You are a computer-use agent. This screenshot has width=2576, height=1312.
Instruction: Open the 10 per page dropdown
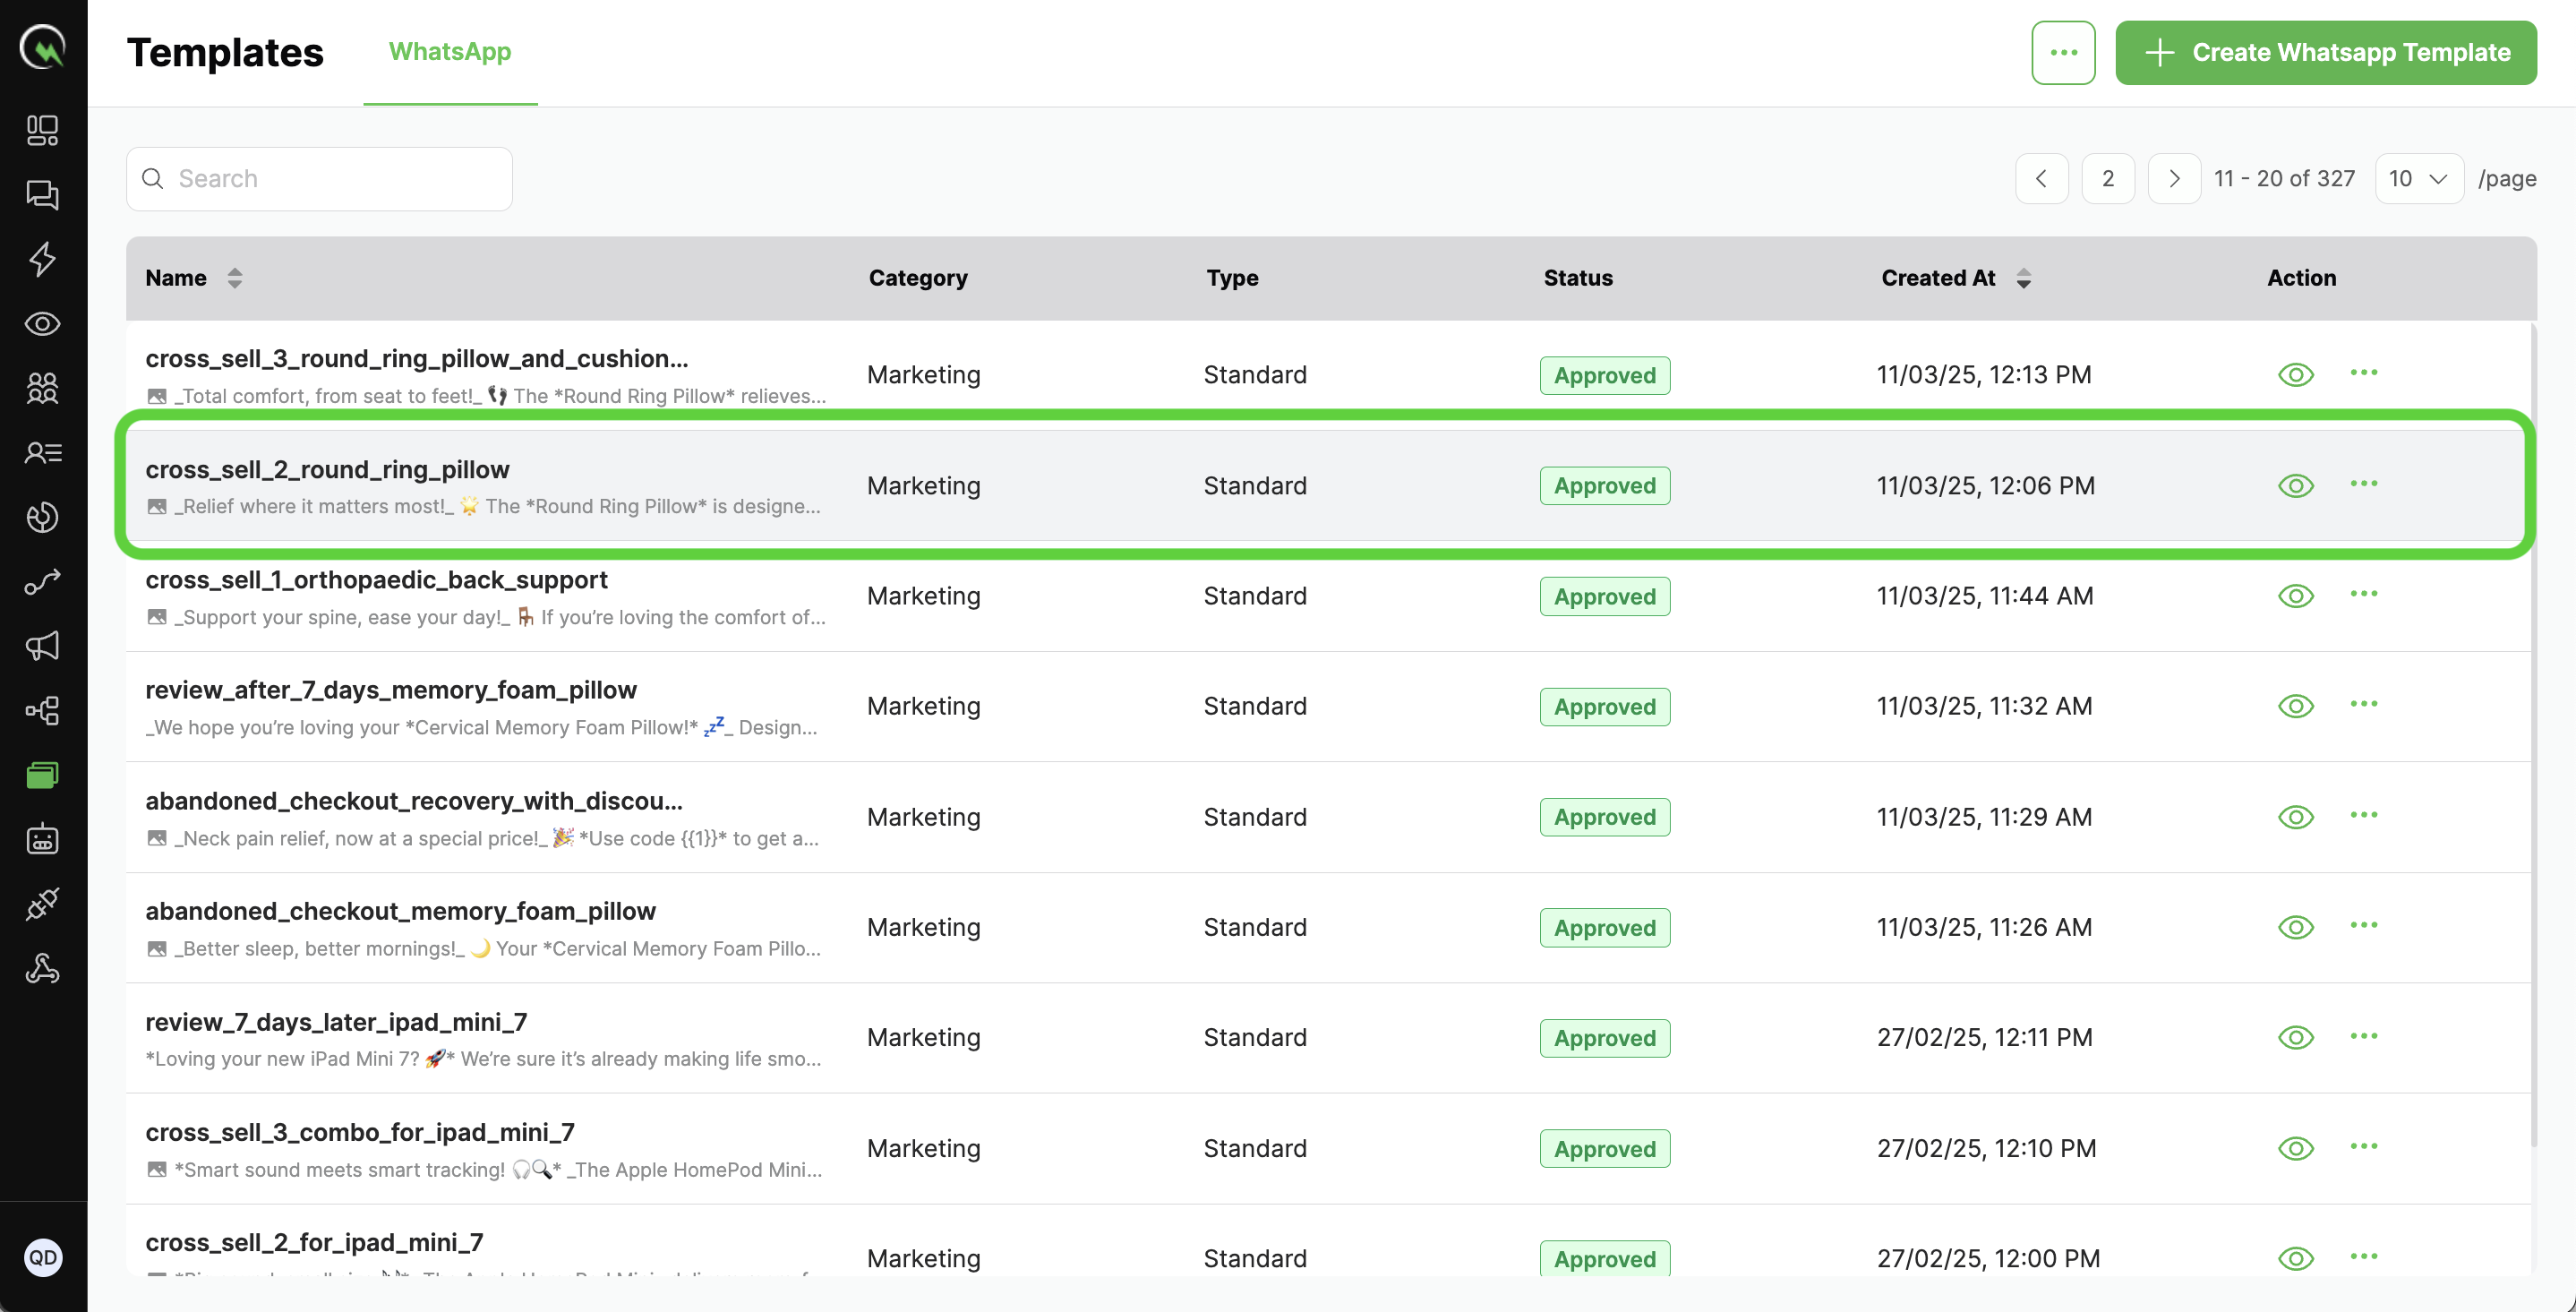pyautogui.click(x=2418, y=179)
